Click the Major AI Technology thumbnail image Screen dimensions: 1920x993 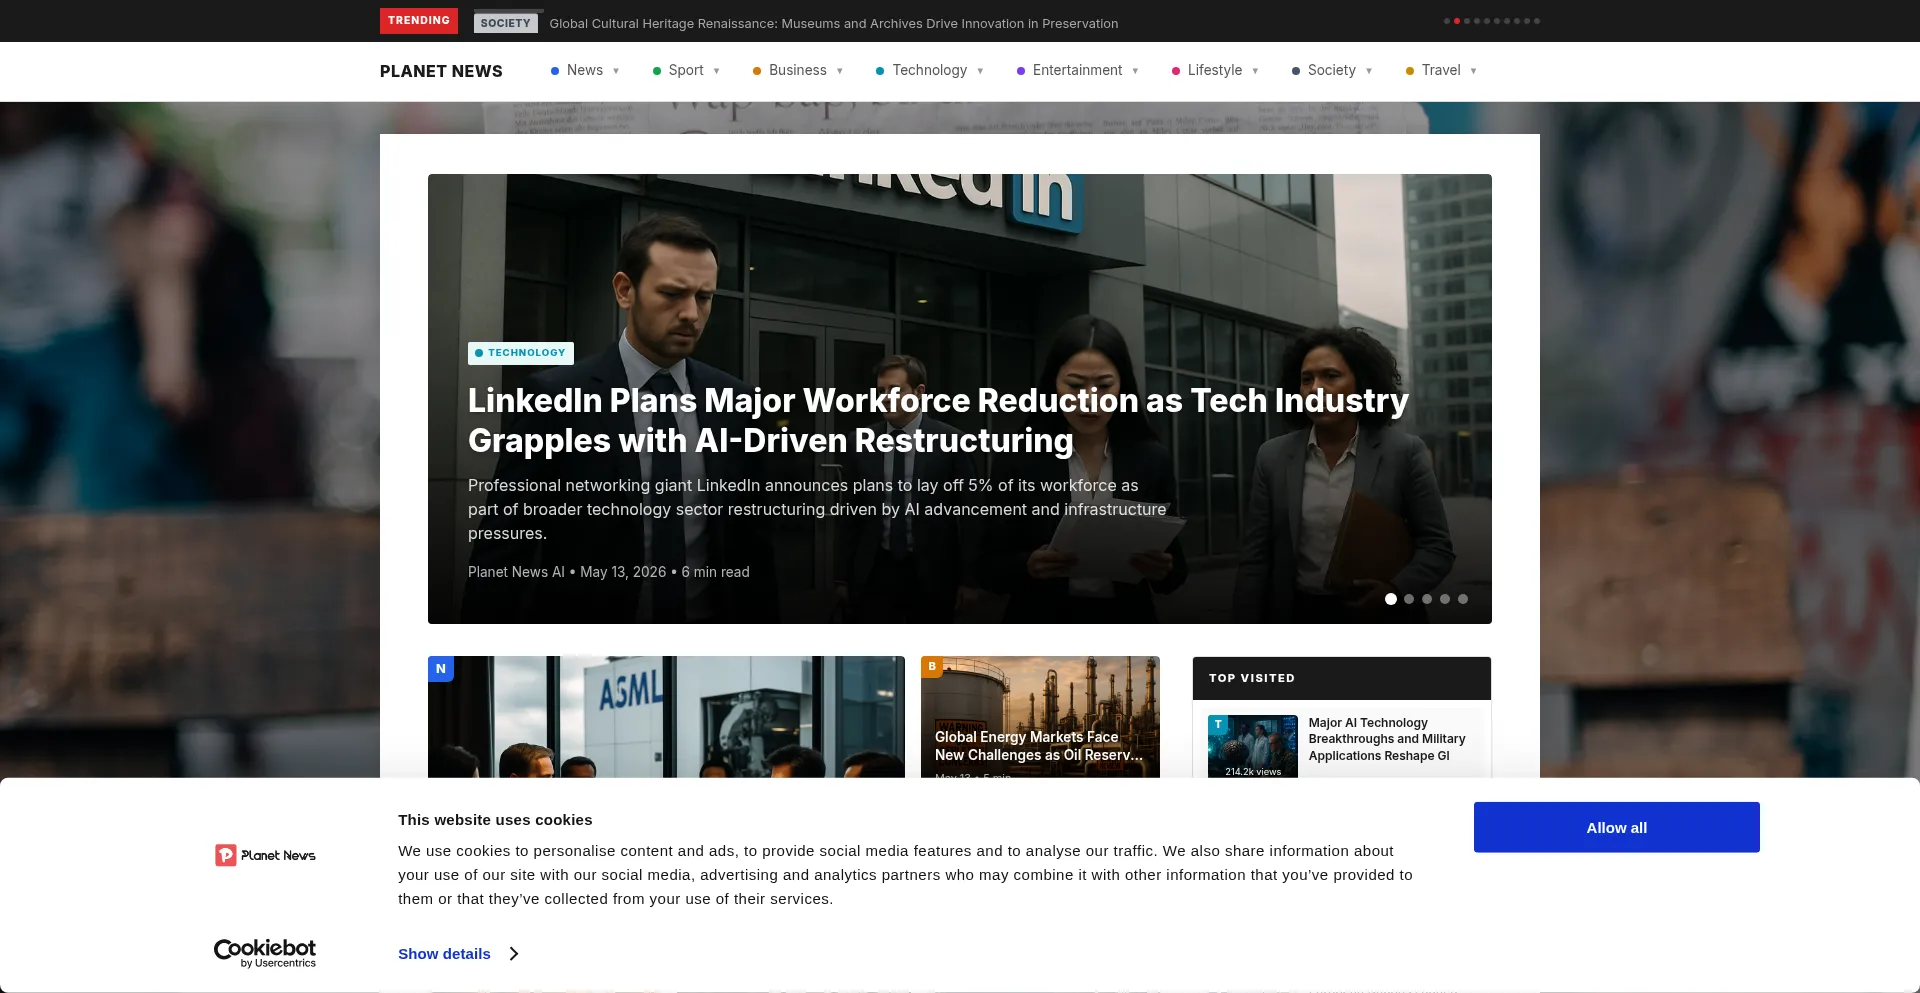click(x=1253, y=746)
